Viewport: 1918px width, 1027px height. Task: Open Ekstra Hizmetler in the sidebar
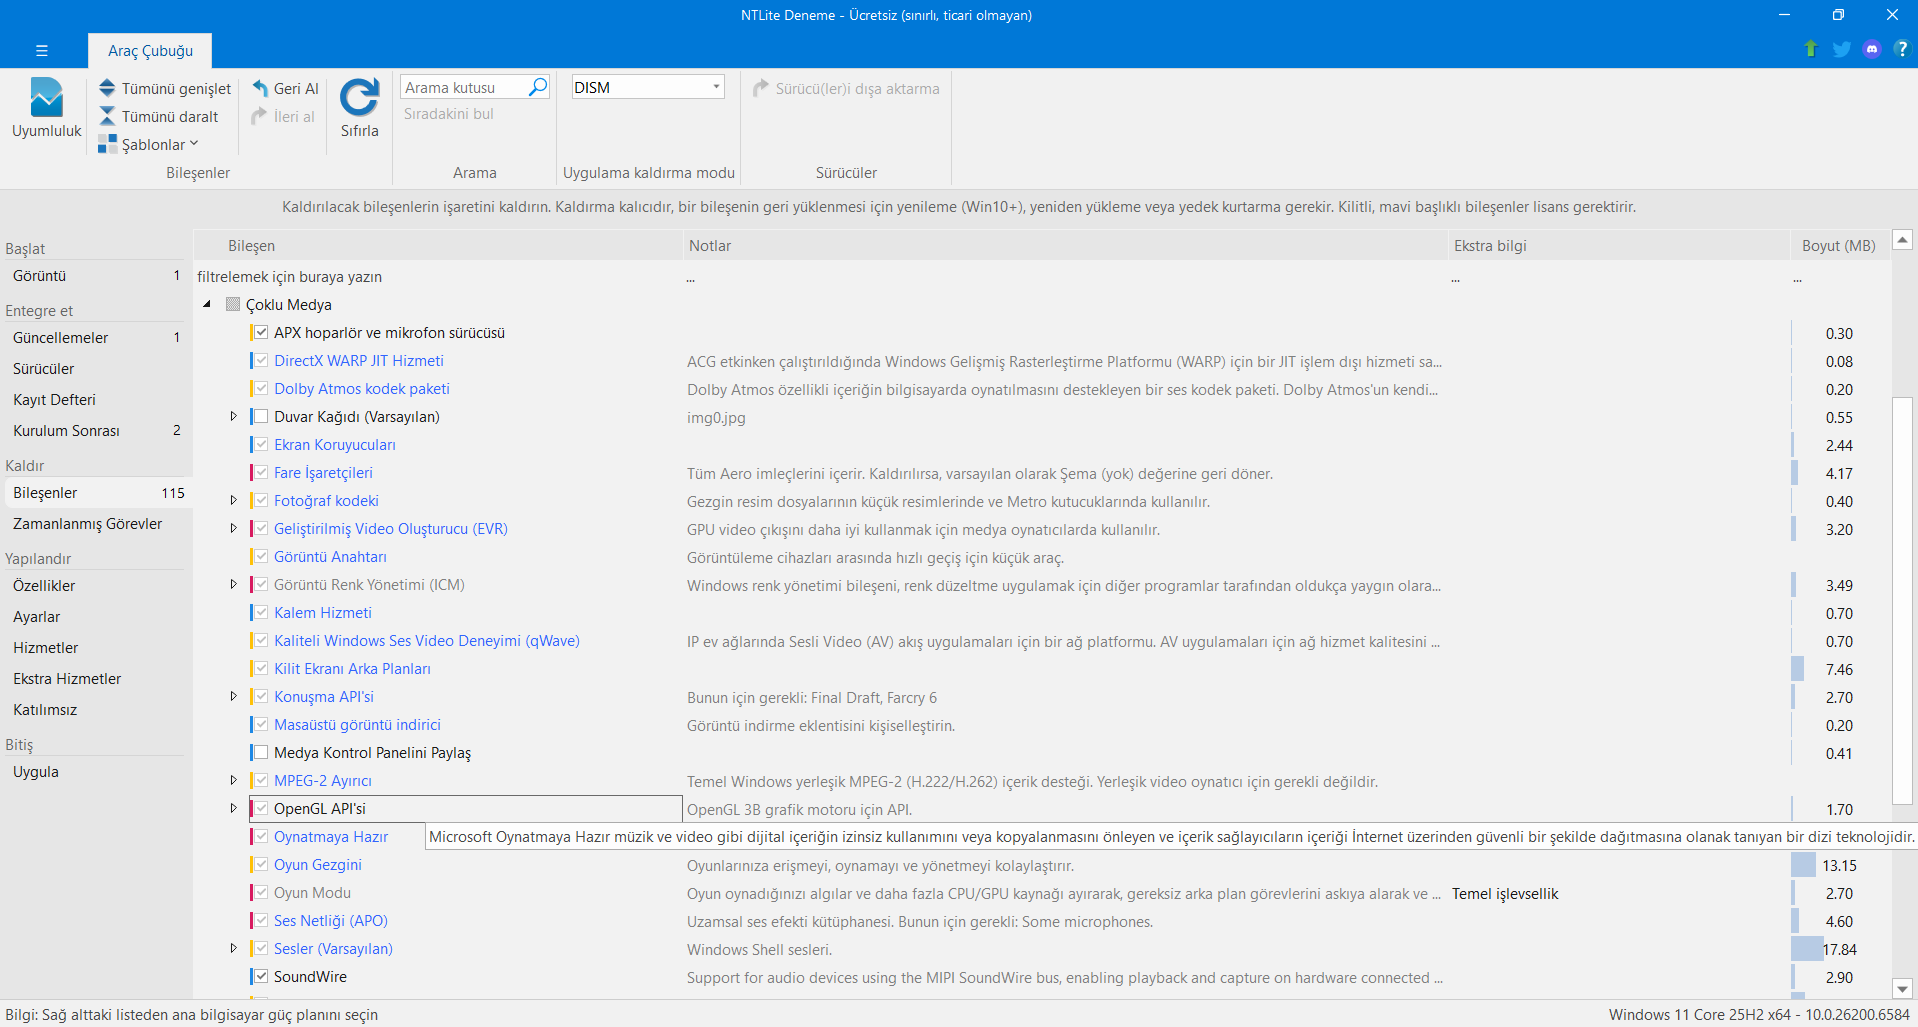[96, 679]
